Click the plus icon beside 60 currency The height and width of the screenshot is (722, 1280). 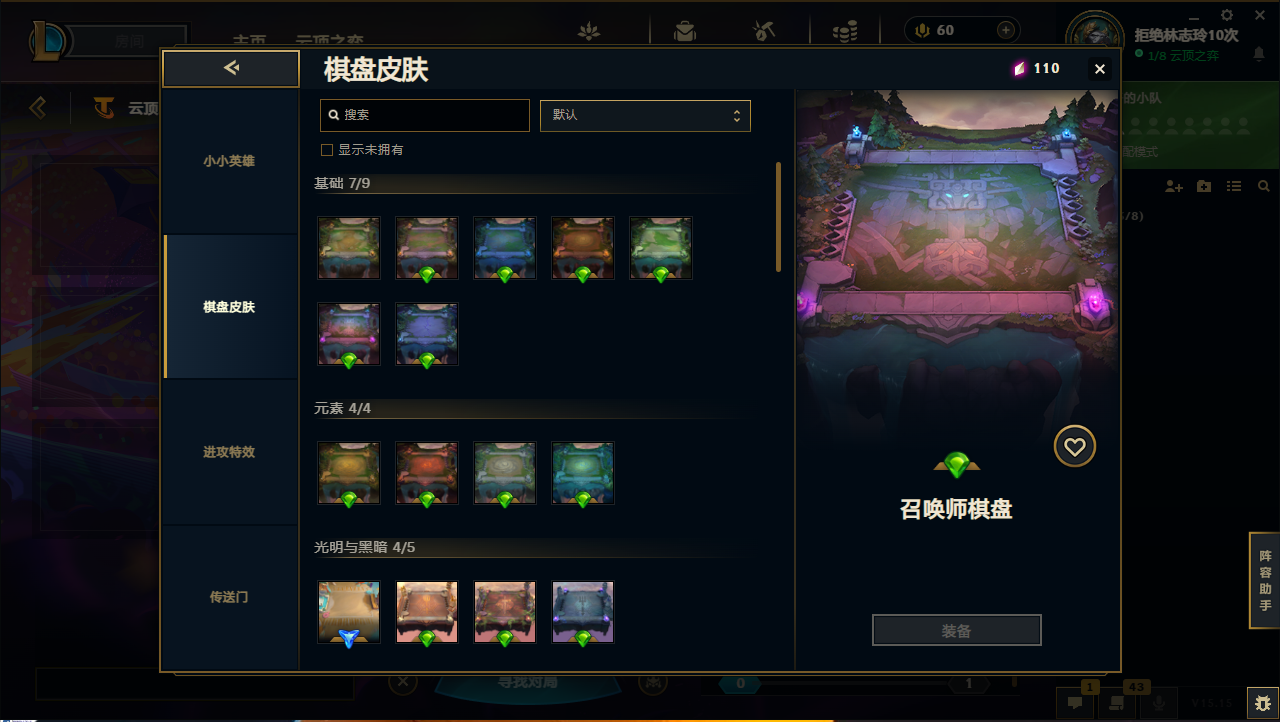[x=1006, y=30]
